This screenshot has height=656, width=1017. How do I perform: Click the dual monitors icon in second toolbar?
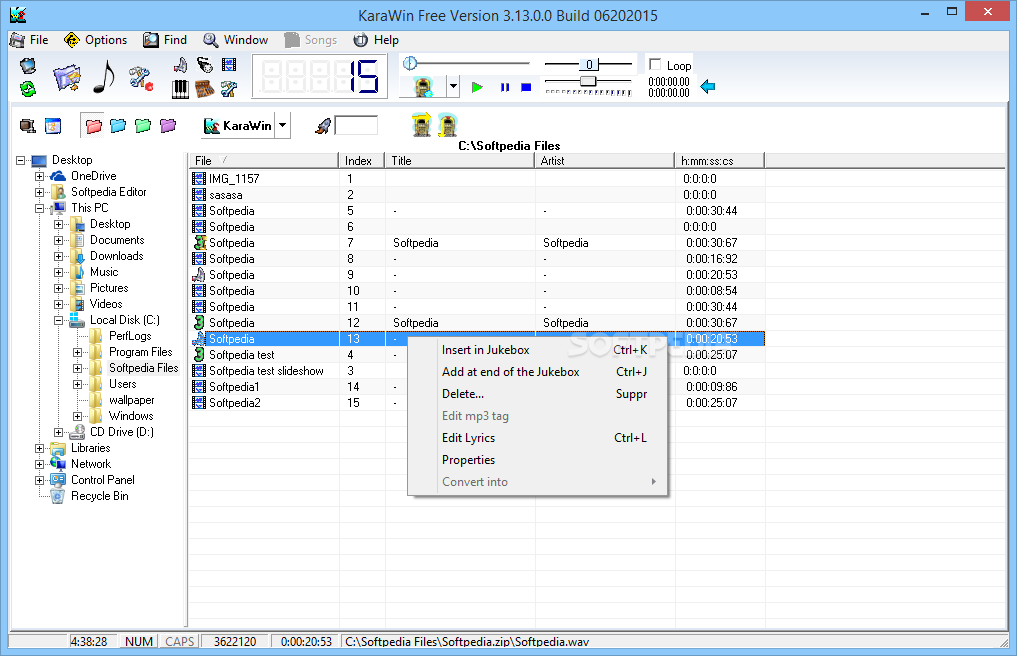(x=28, y=126)
